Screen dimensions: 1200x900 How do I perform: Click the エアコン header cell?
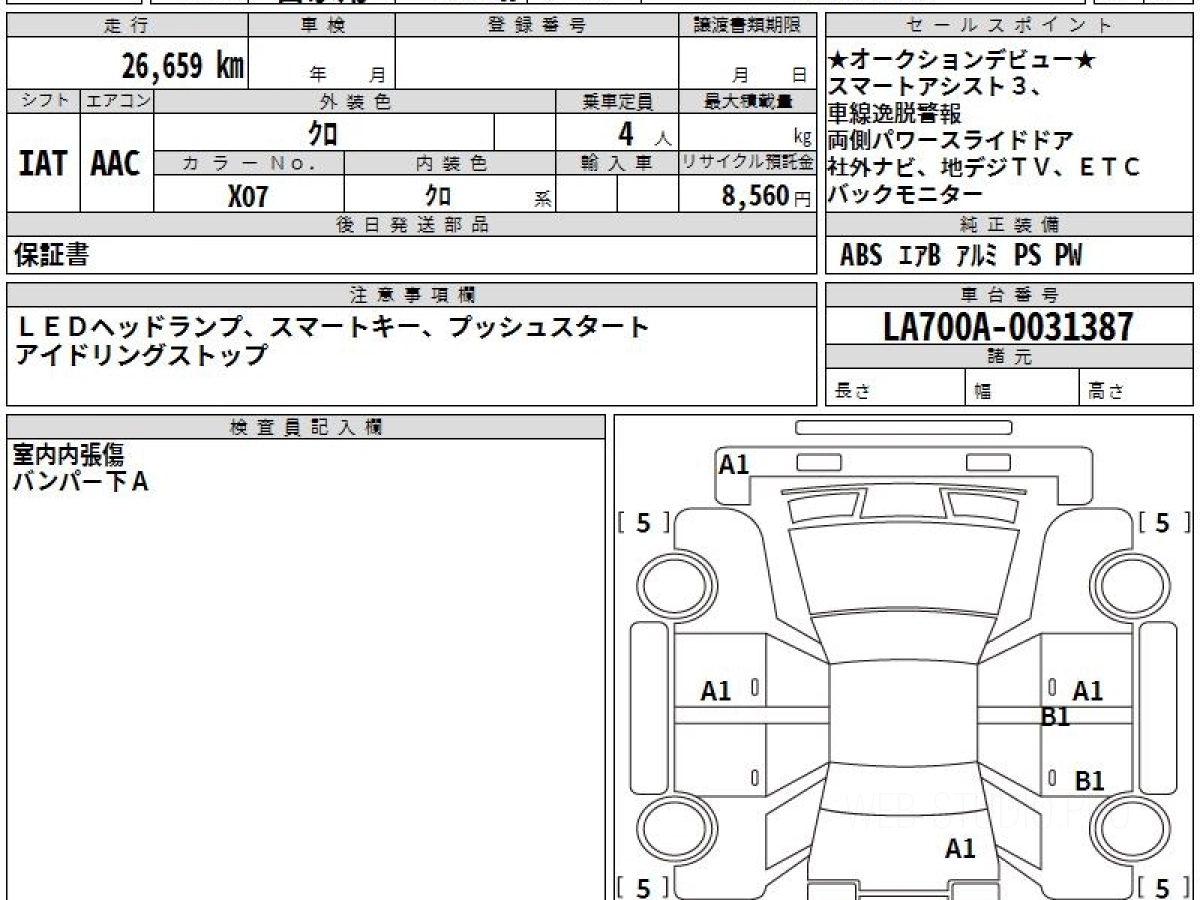pos(117,101)
